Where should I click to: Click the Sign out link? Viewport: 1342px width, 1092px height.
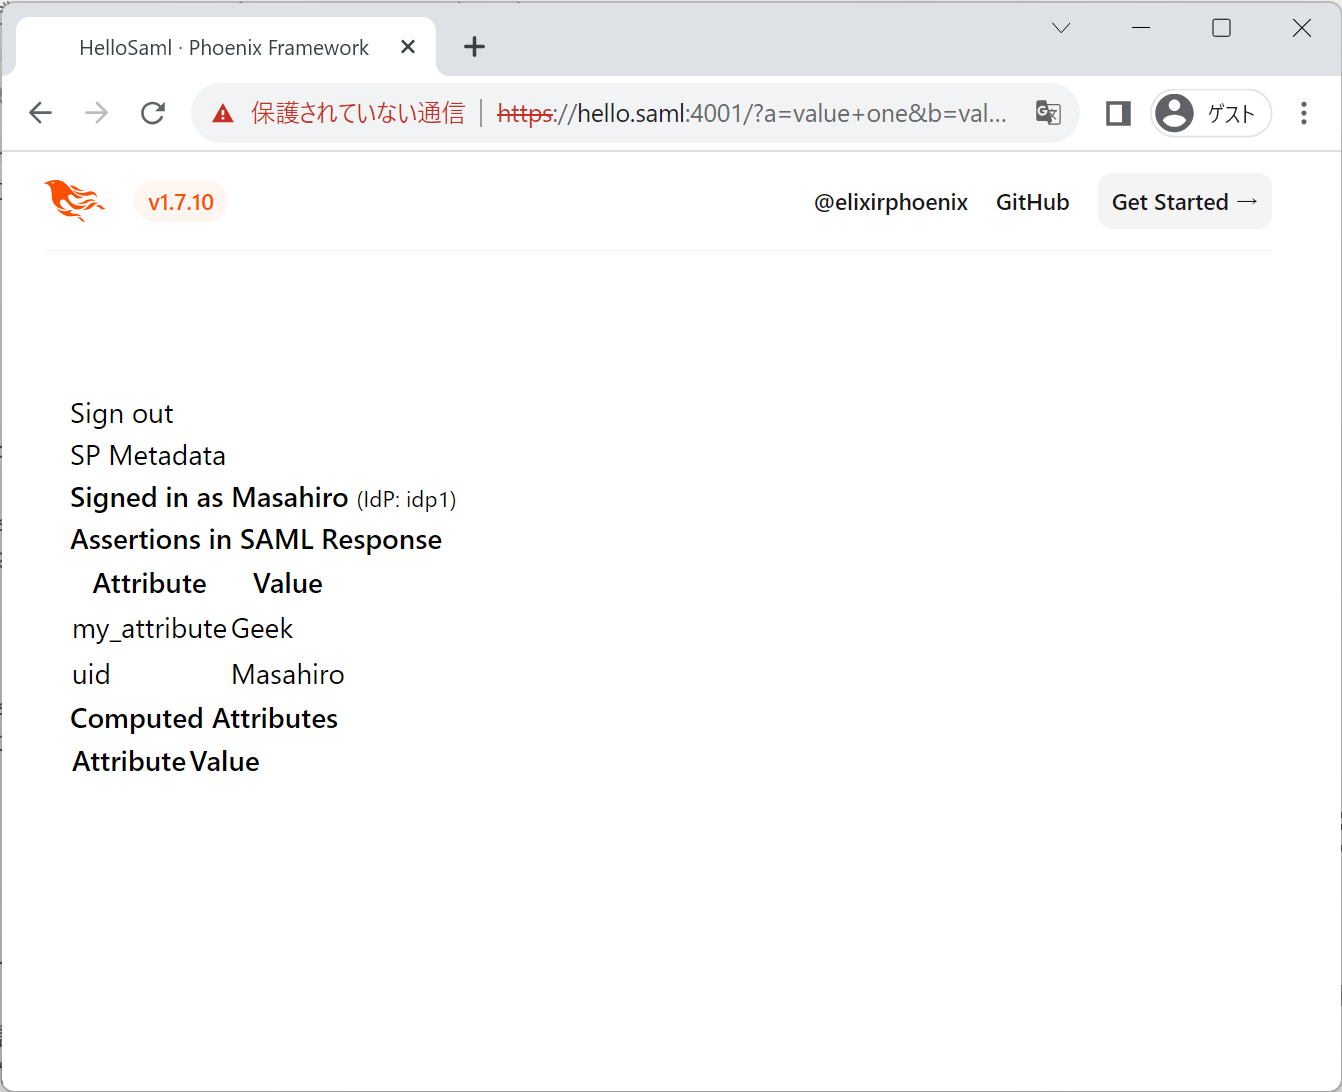[122, 413]
